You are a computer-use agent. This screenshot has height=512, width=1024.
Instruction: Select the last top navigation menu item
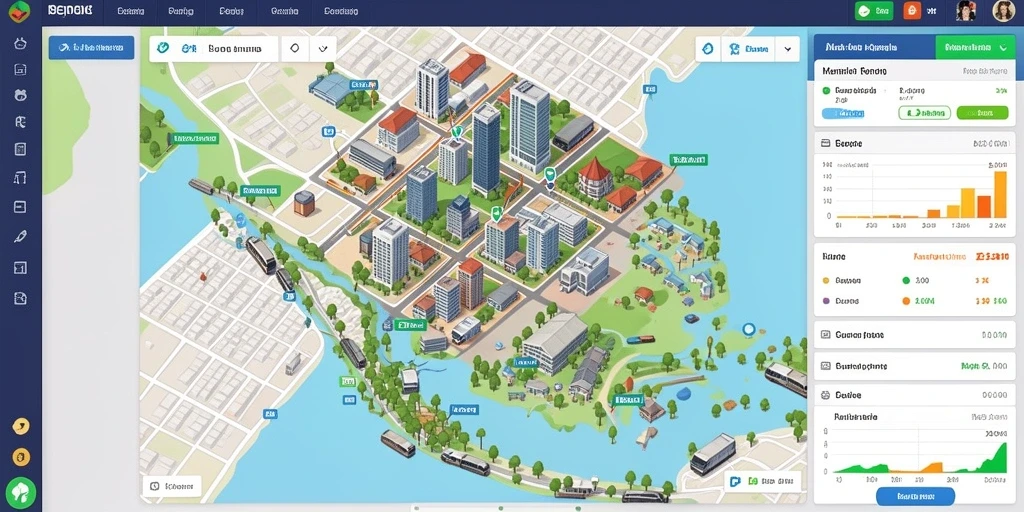341,11
